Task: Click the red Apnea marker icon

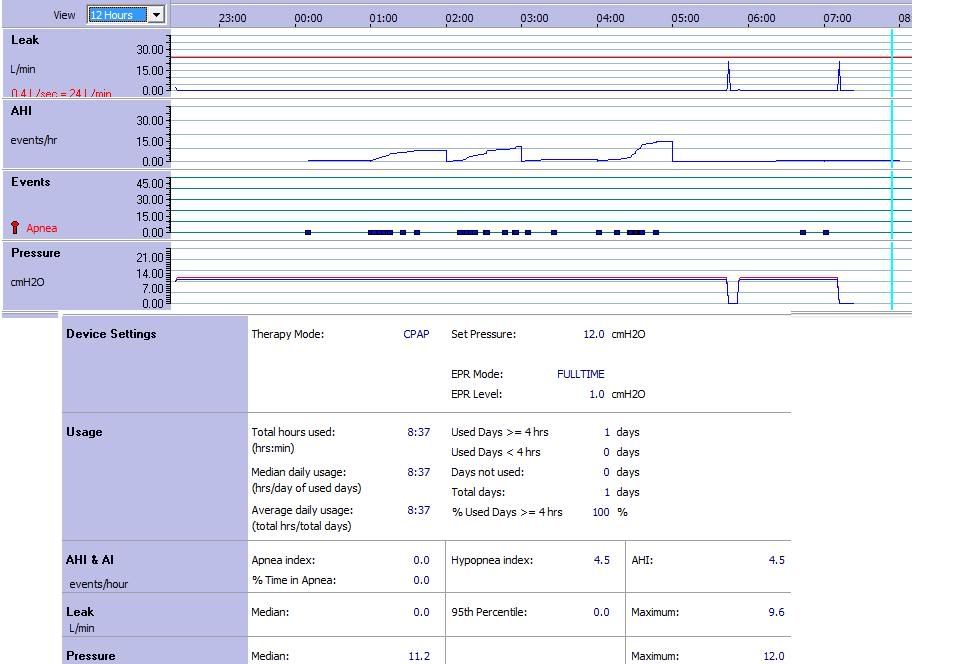Action: click(x=15, y=228)
